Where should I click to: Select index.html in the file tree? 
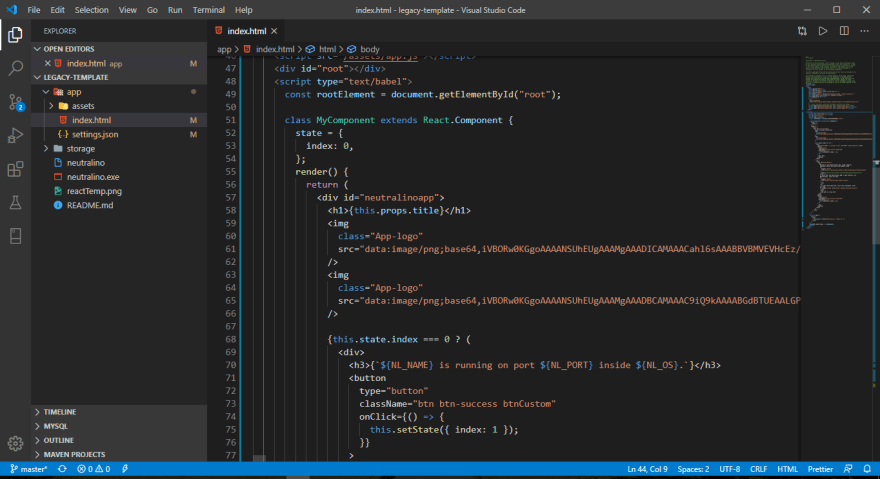(x=119, y=120)
